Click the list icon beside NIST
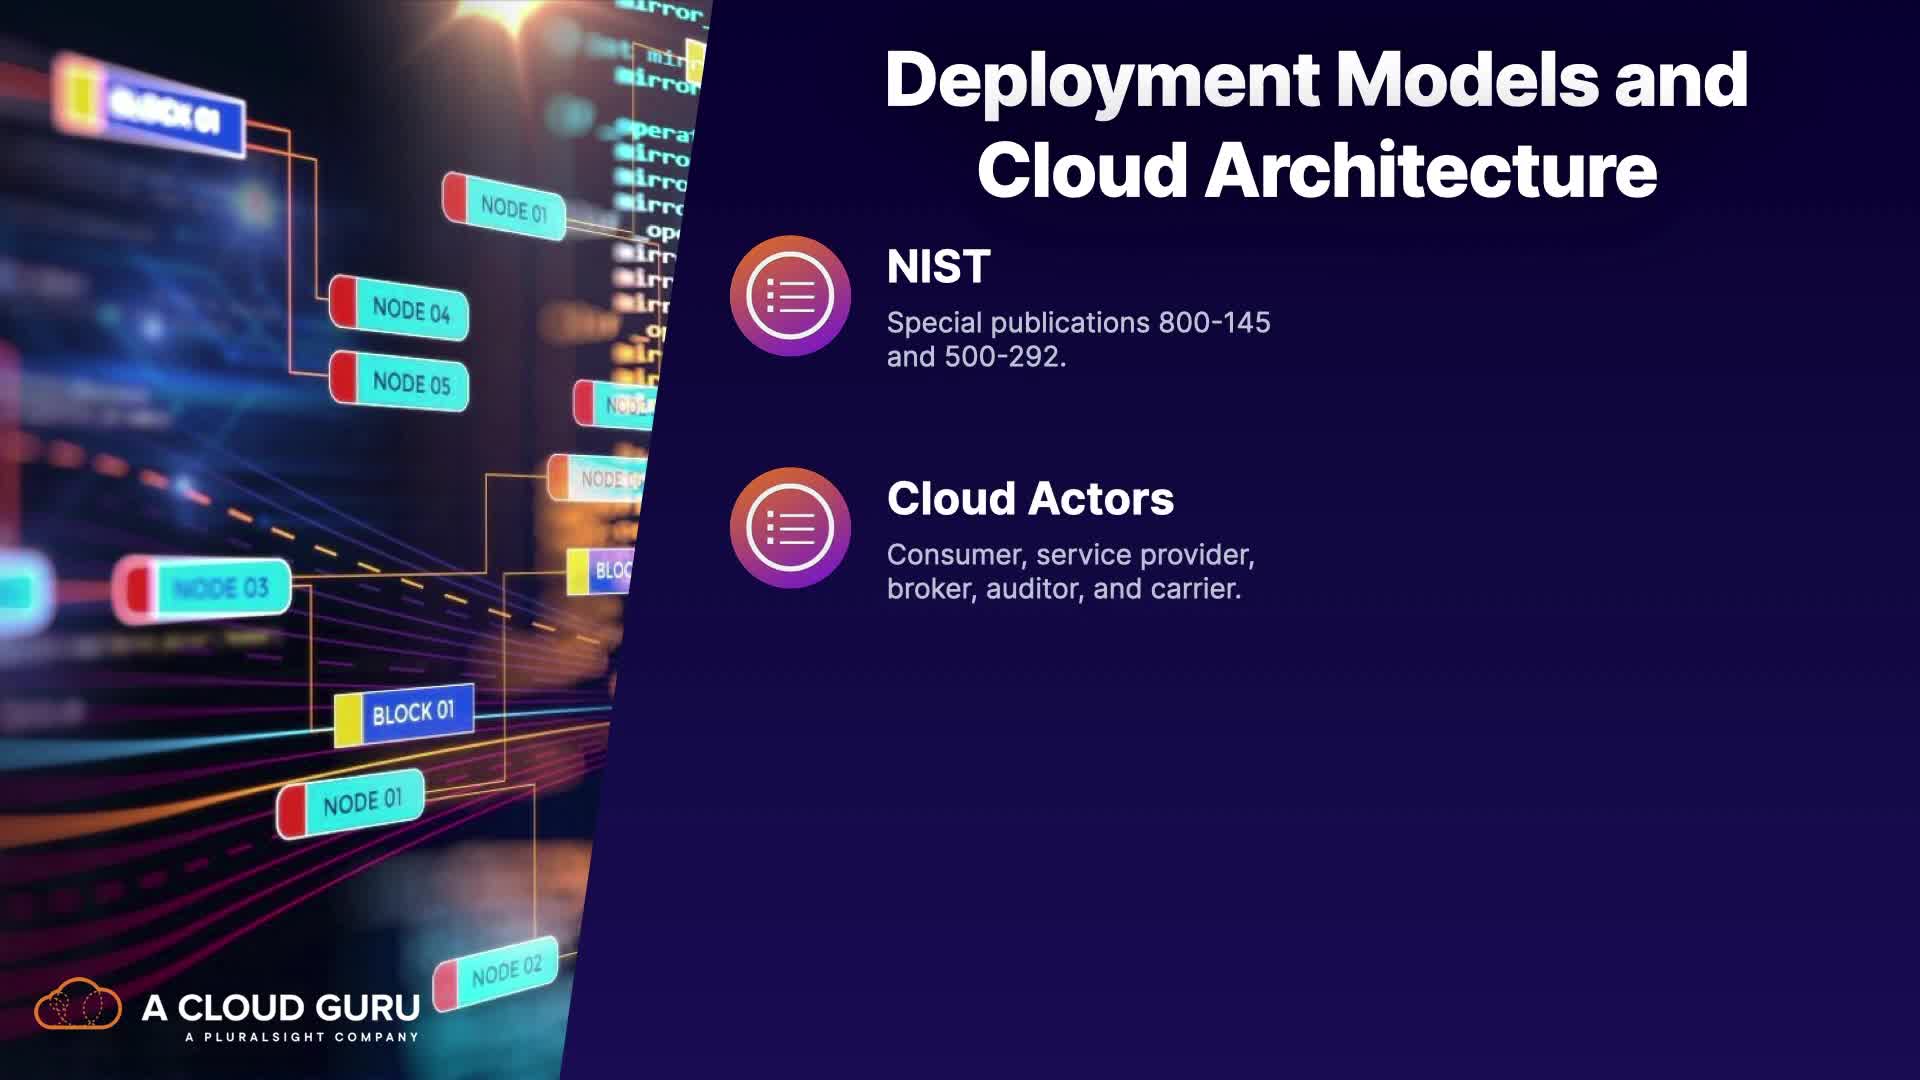The height and width of the screenshot is (1080, 1920). click(790, 296)
